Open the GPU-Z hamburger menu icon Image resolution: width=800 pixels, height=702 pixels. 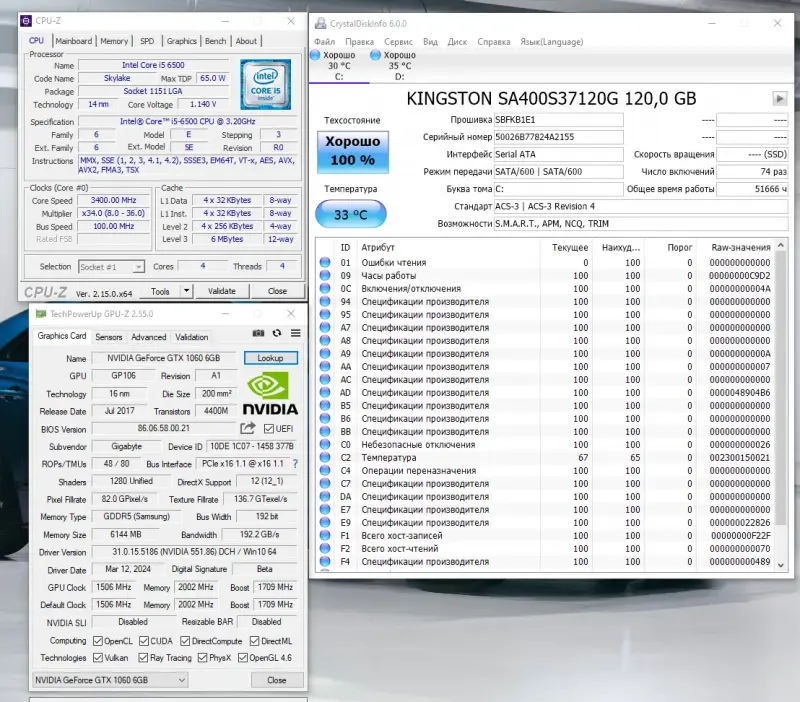click(x=295, y=332)
